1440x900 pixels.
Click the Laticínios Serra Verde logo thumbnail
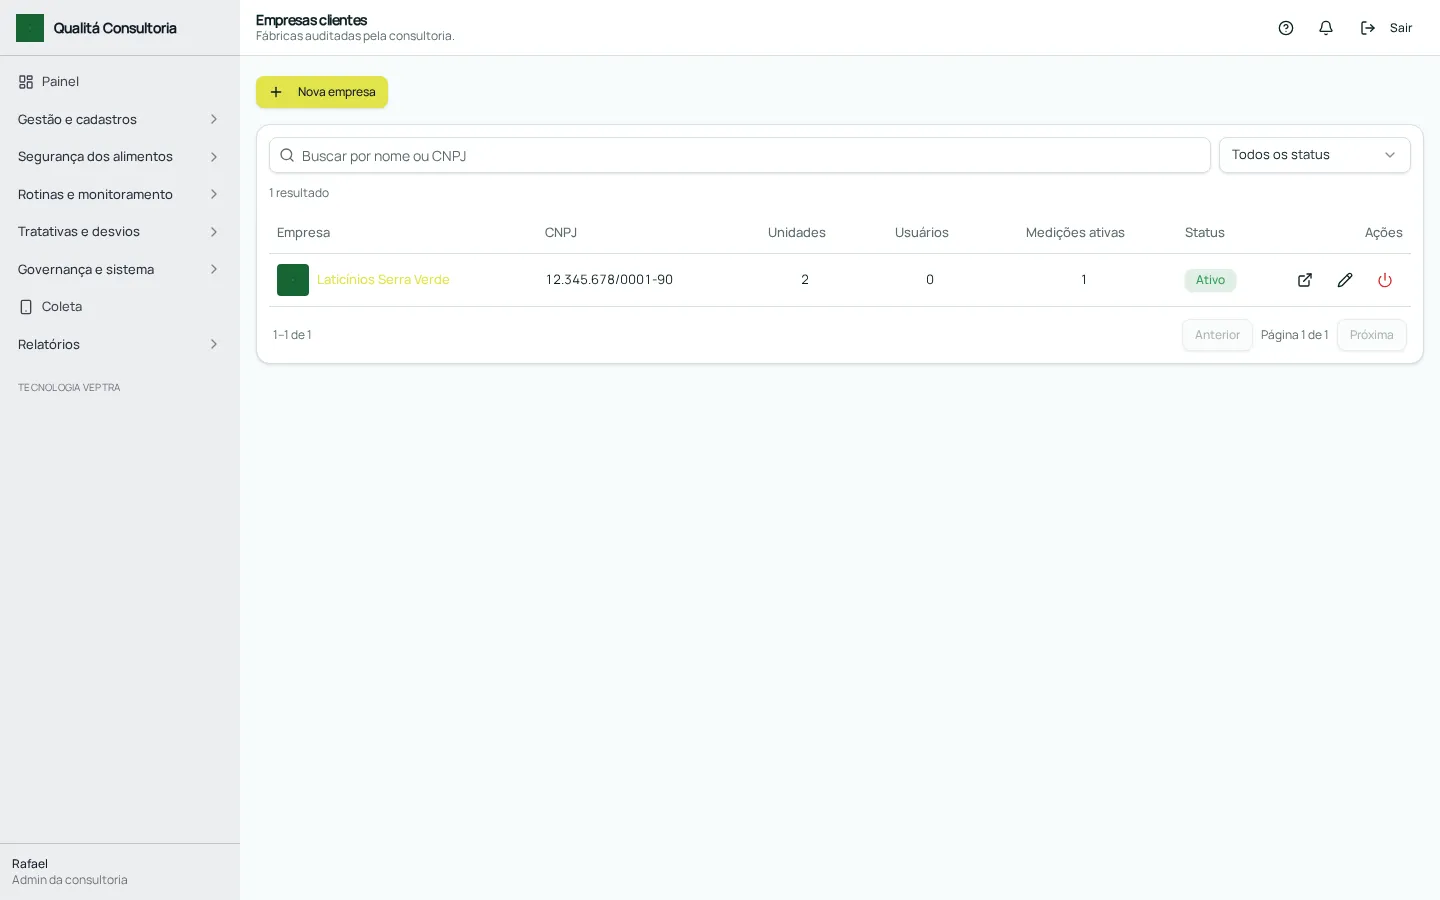[x=293, y=280]
